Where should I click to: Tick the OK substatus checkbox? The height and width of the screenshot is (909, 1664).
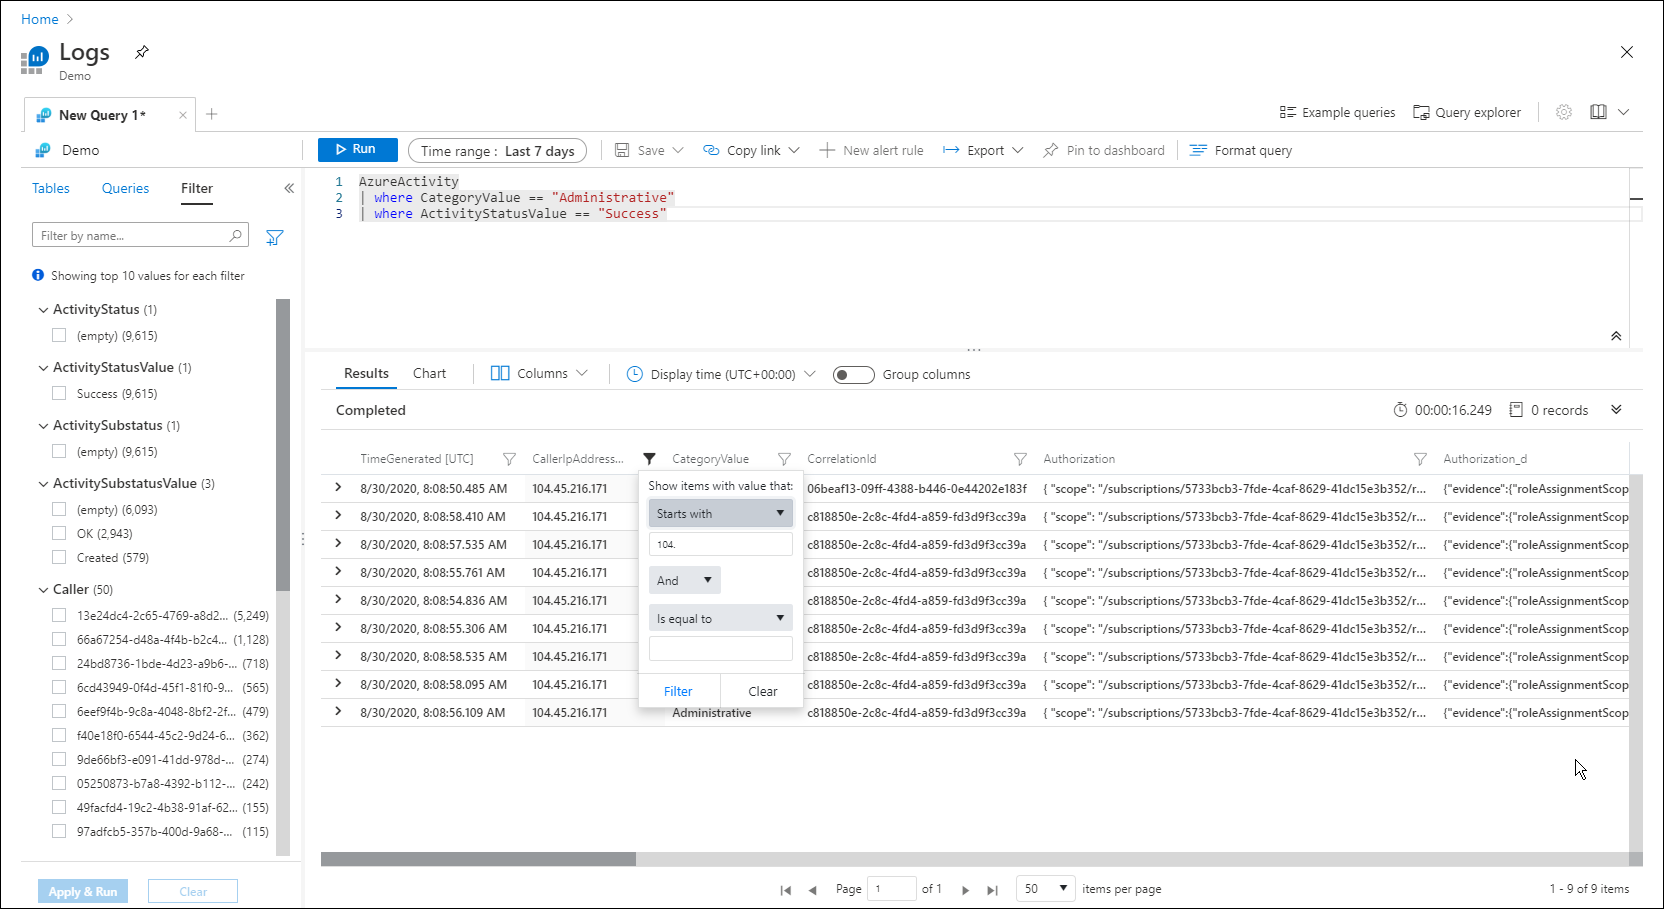pos(59,533)
